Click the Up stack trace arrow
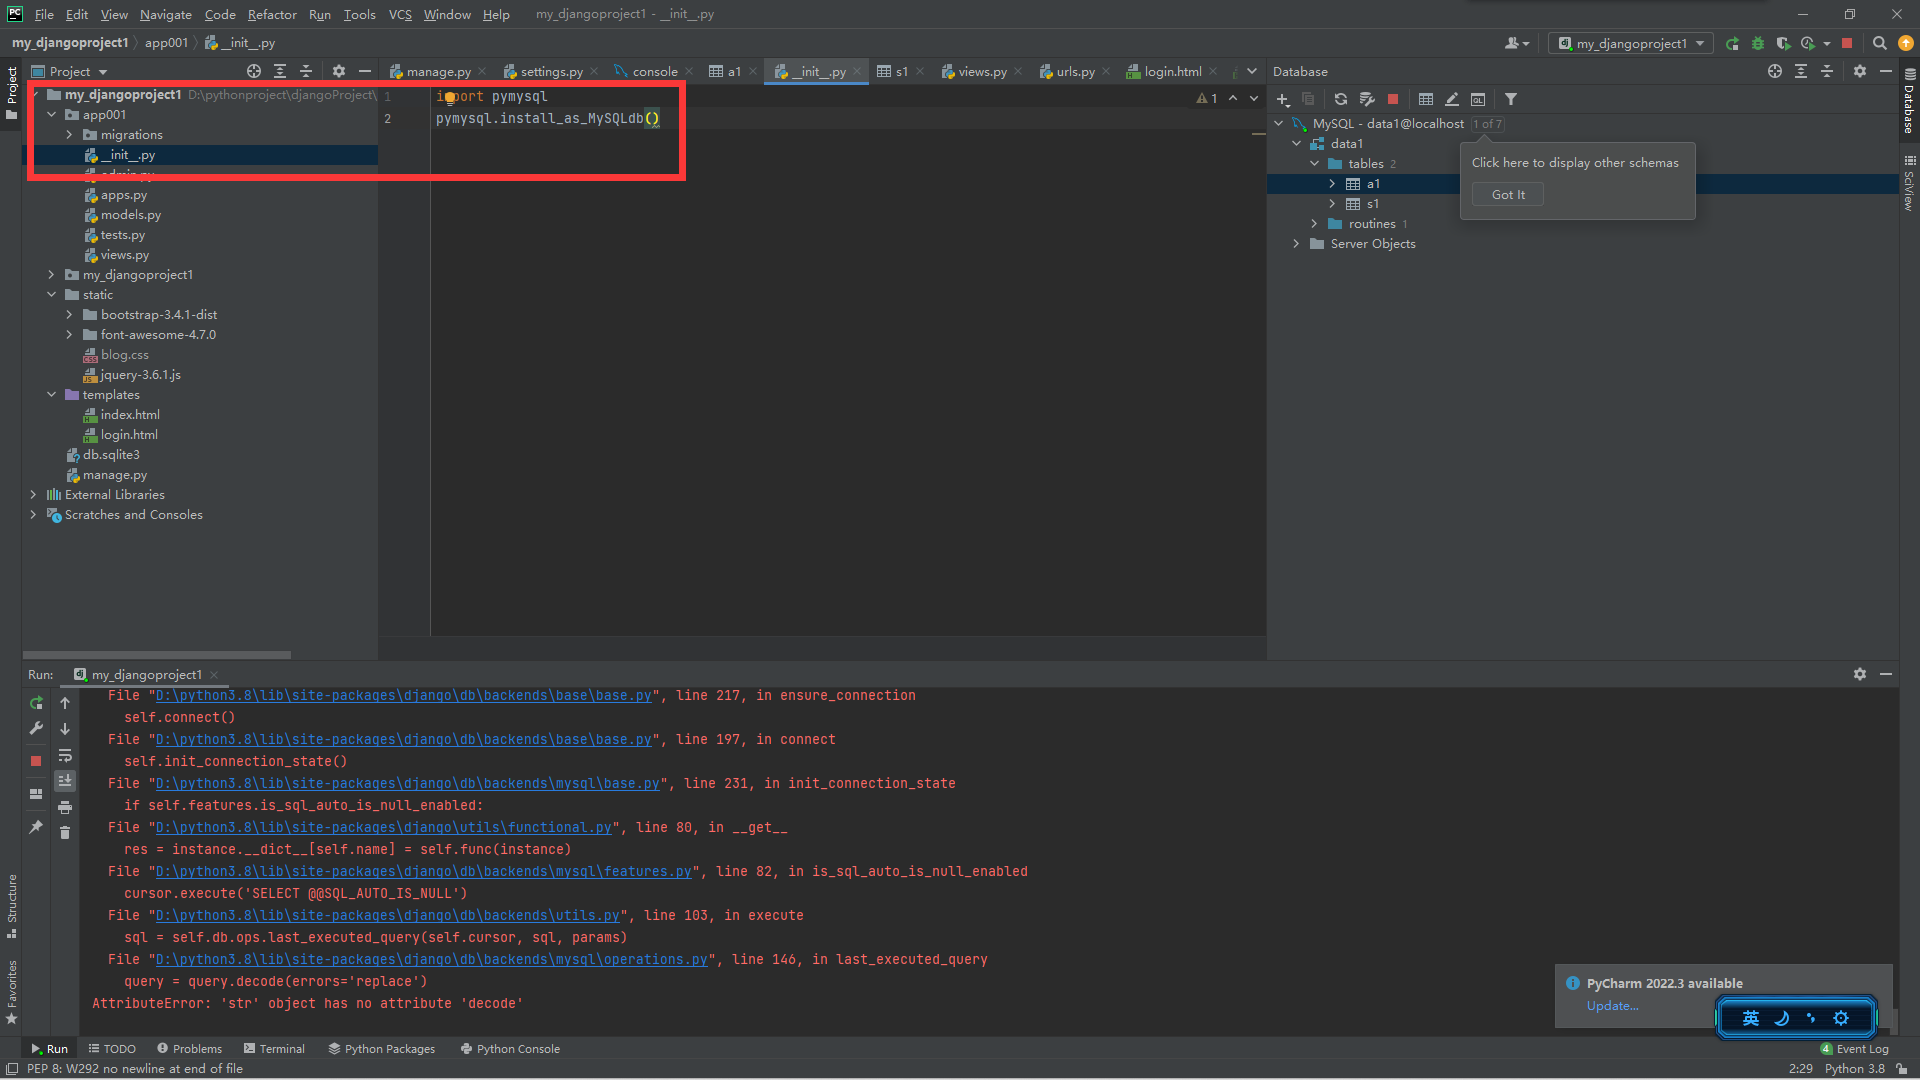 point(65,703)
